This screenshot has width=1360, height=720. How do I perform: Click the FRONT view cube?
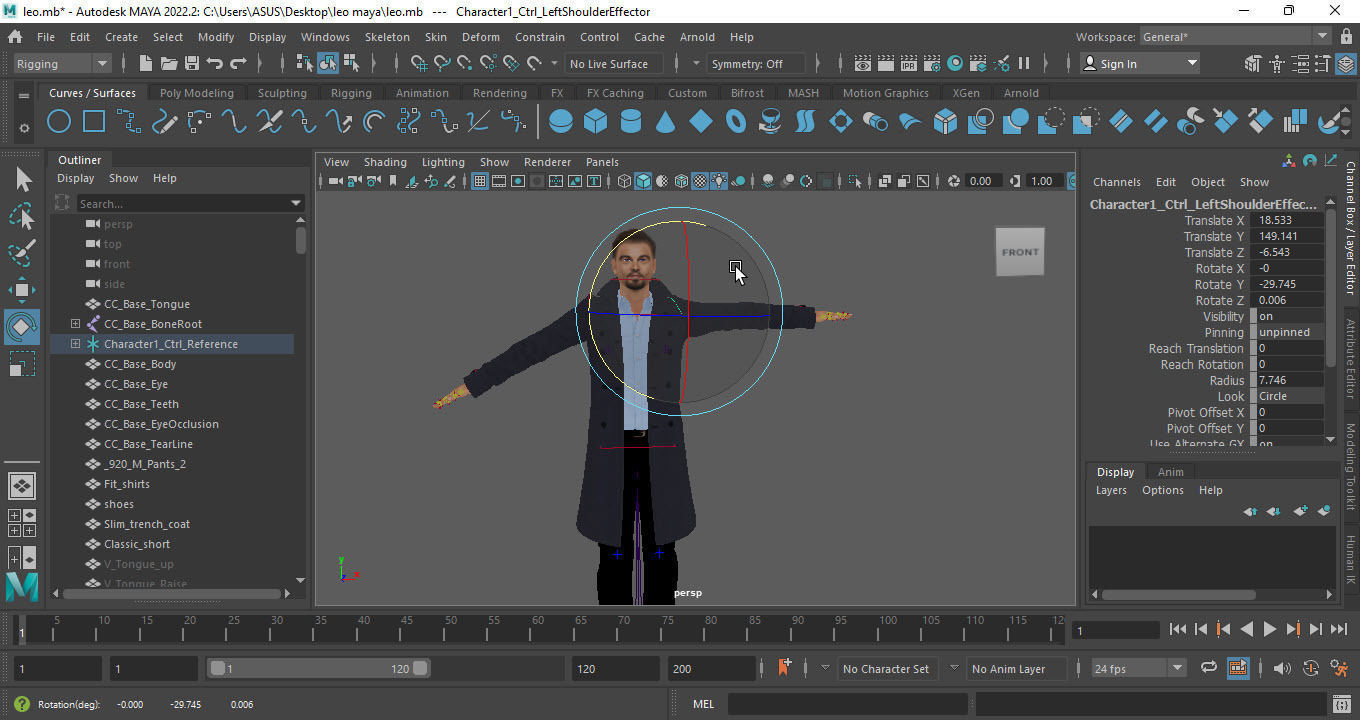1020,252
